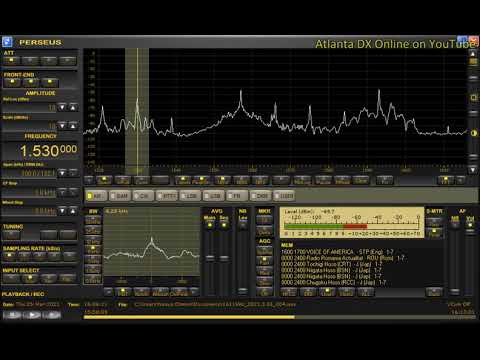Select the Tochigi Hoso memory entry
The height and width of the screenshot is (360, 480).
(x=332, y=264)
